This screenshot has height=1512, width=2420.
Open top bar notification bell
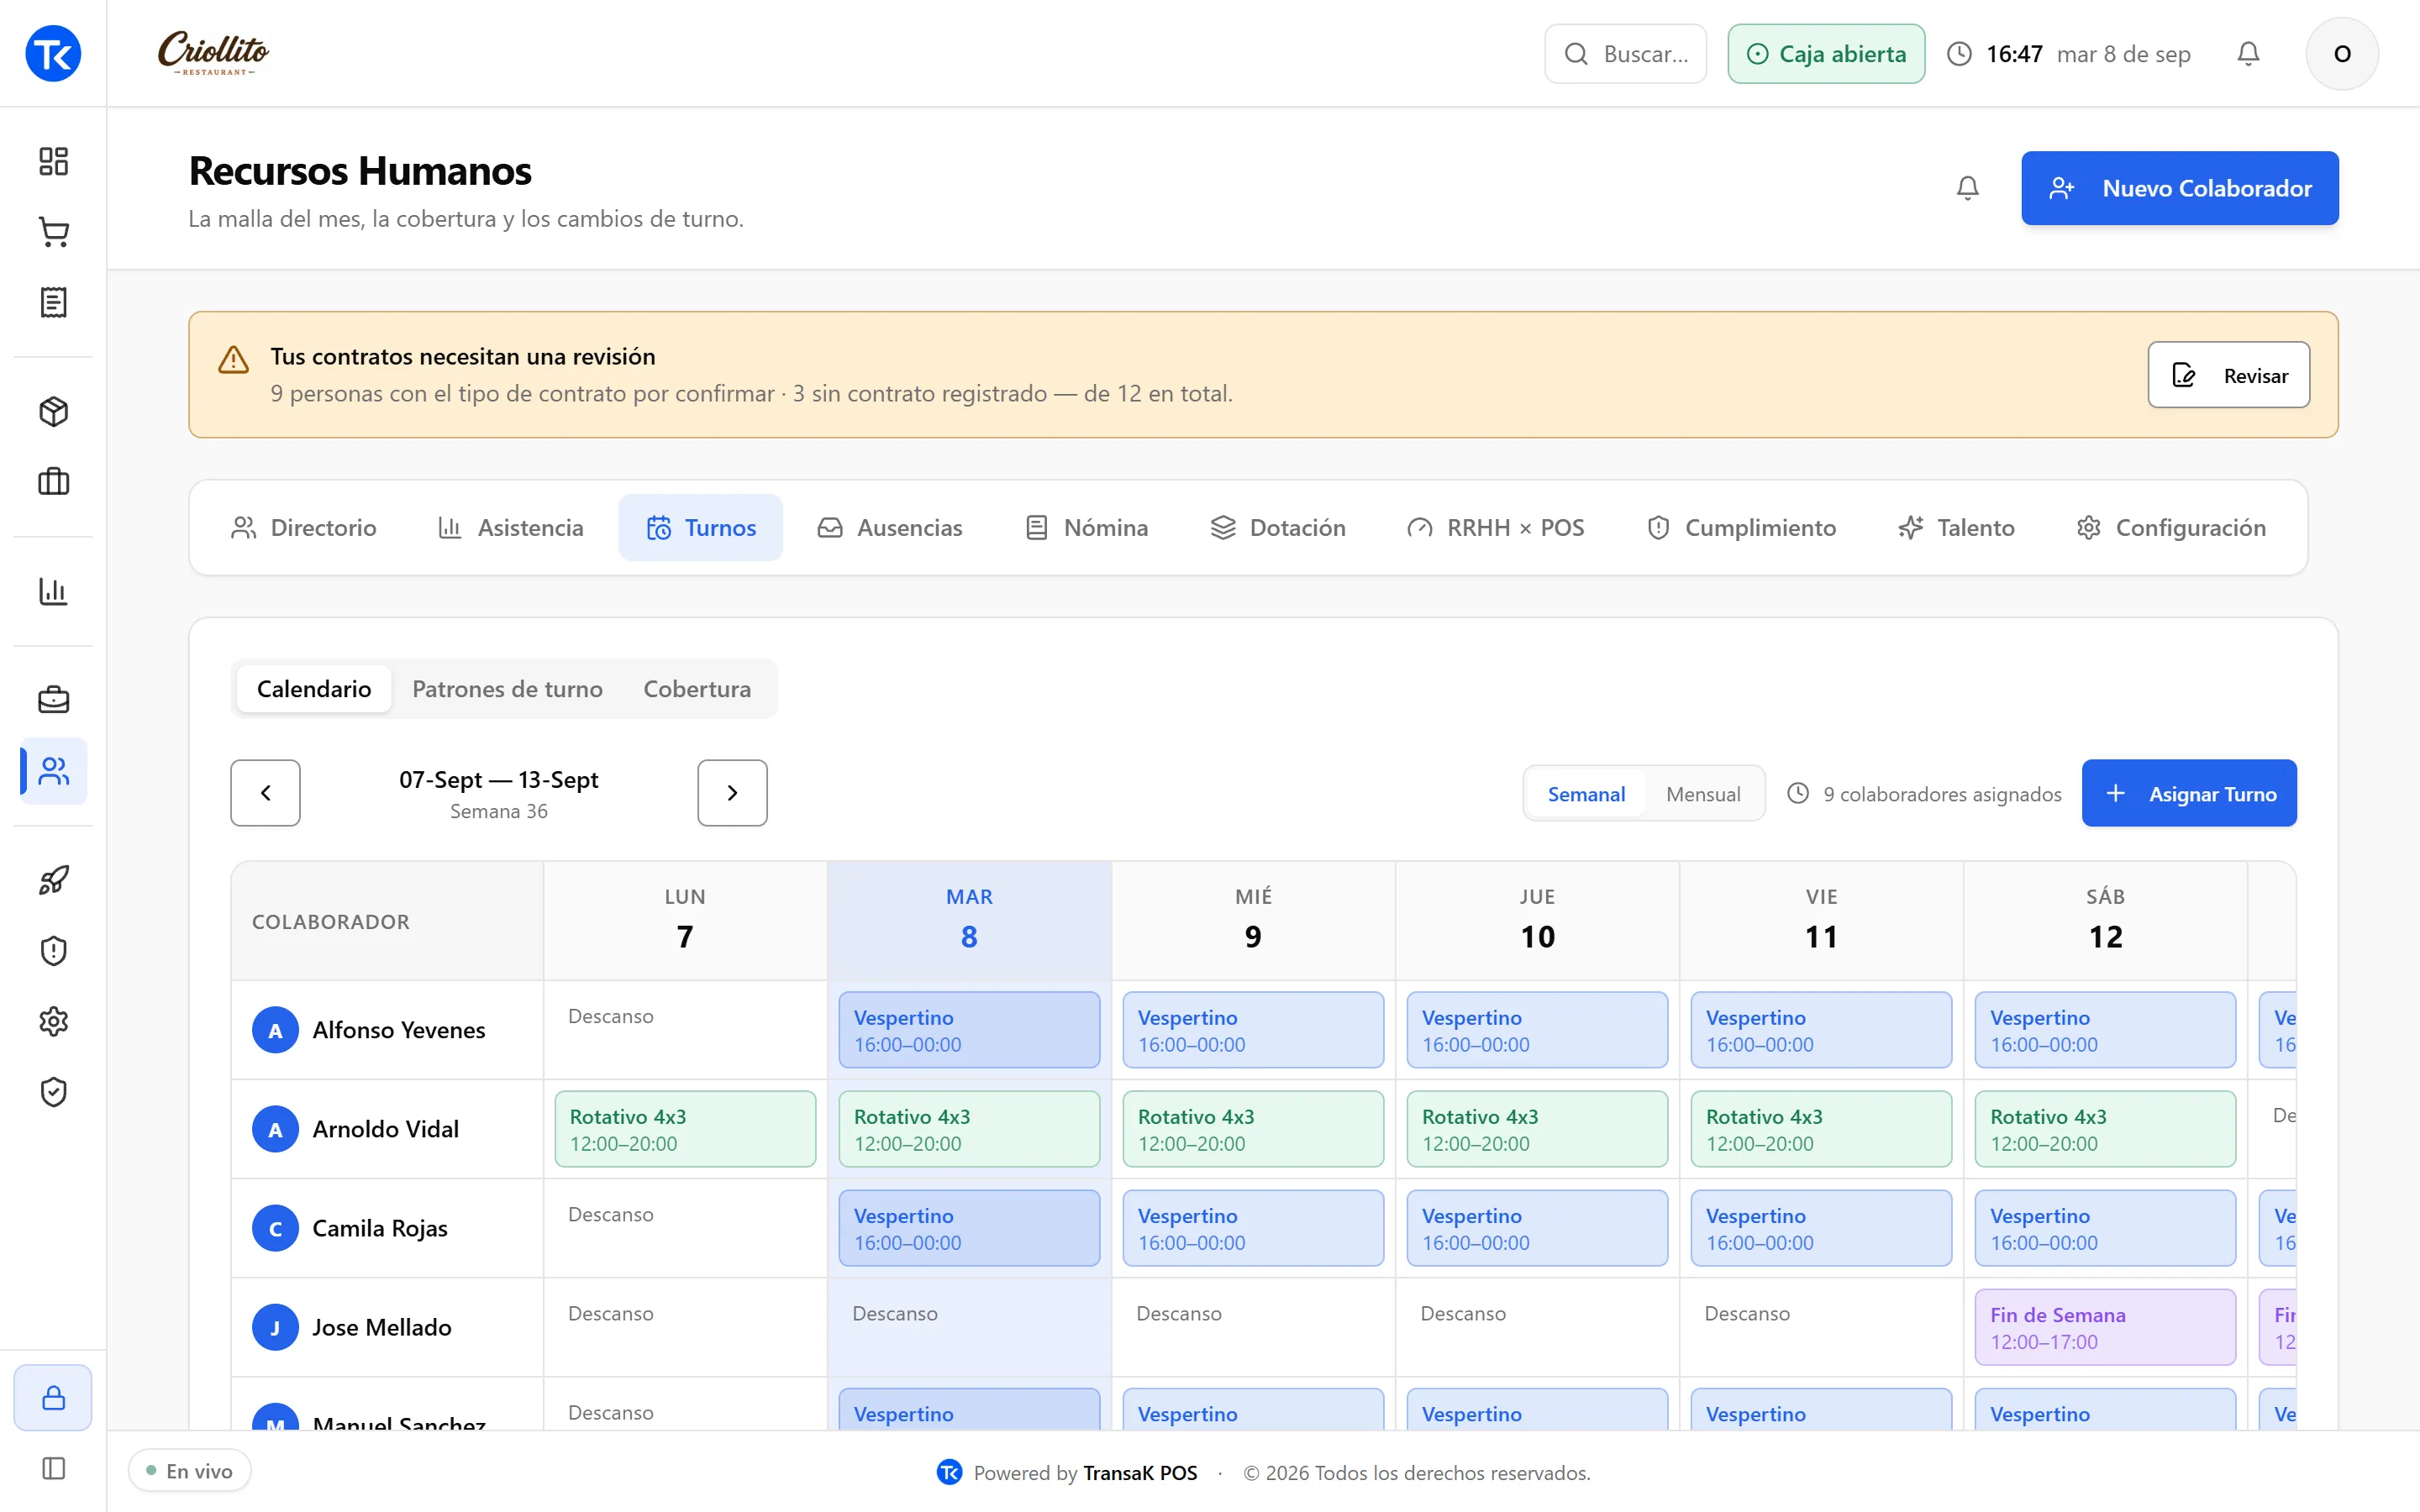coord(2248,54)
